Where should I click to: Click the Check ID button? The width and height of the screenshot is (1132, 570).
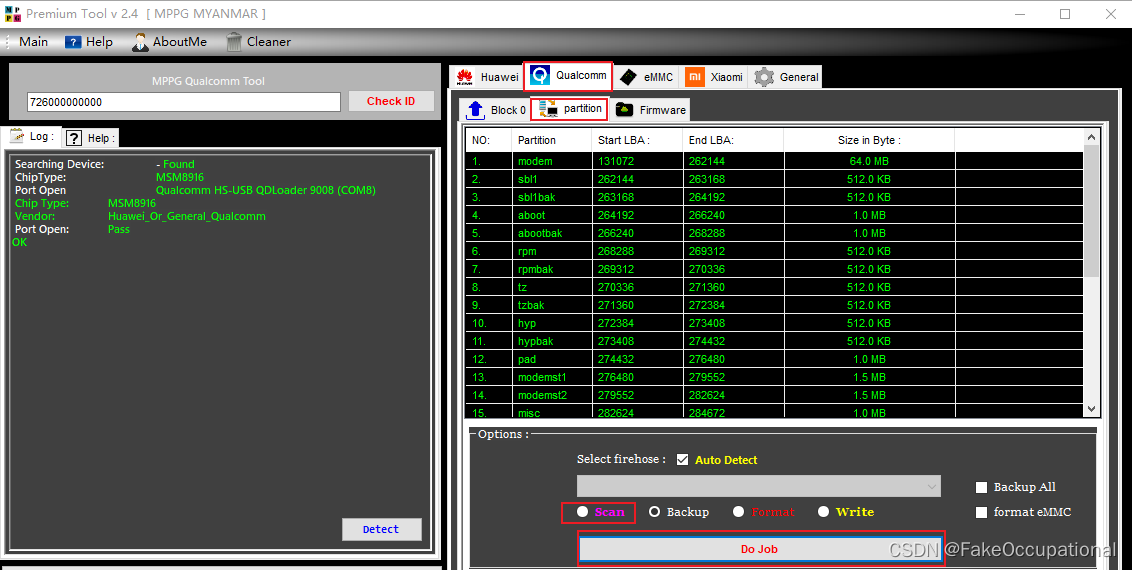[x=391, y=101]
